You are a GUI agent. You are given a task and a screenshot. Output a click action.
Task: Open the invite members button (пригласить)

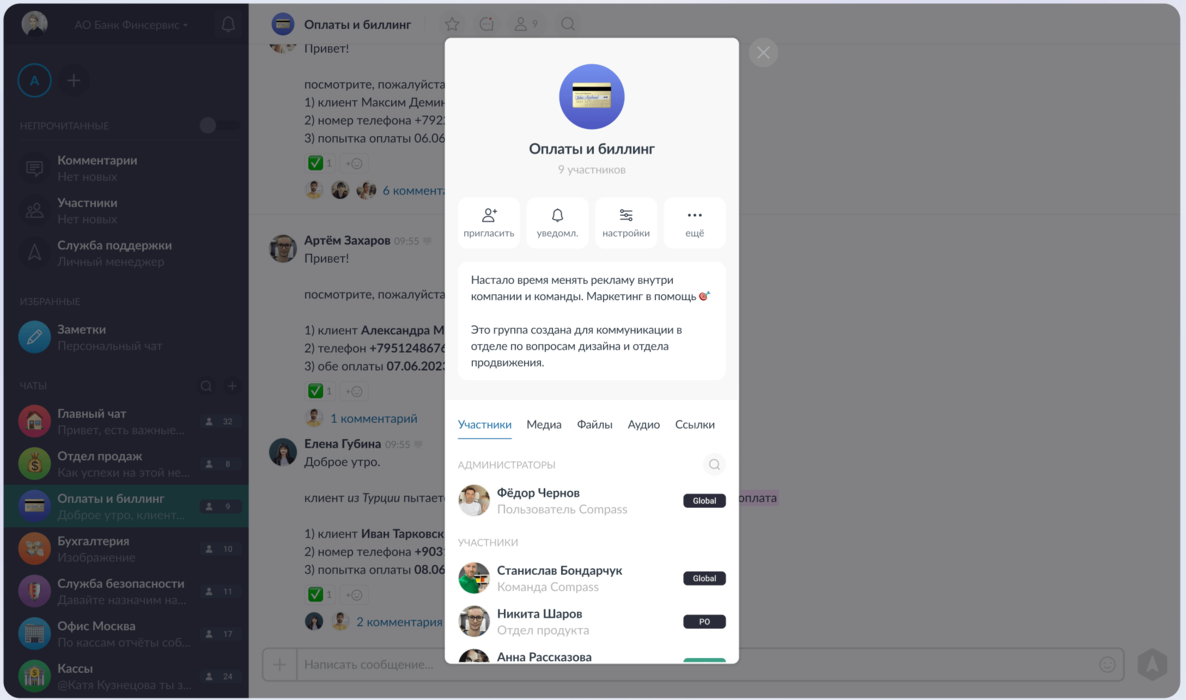(x=489, y=222)
